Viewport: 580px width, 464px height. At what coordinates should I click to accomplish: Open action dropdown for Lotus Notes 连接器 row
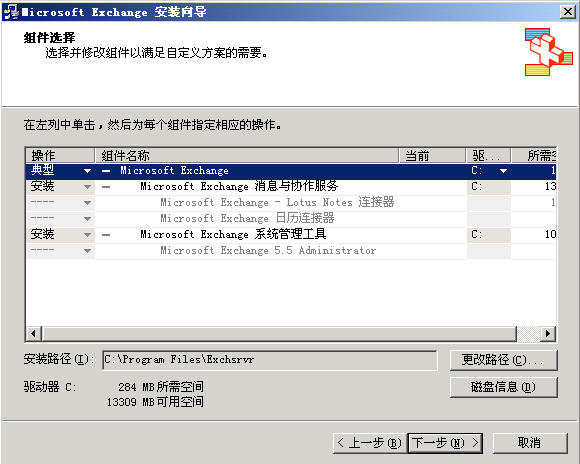87,203
